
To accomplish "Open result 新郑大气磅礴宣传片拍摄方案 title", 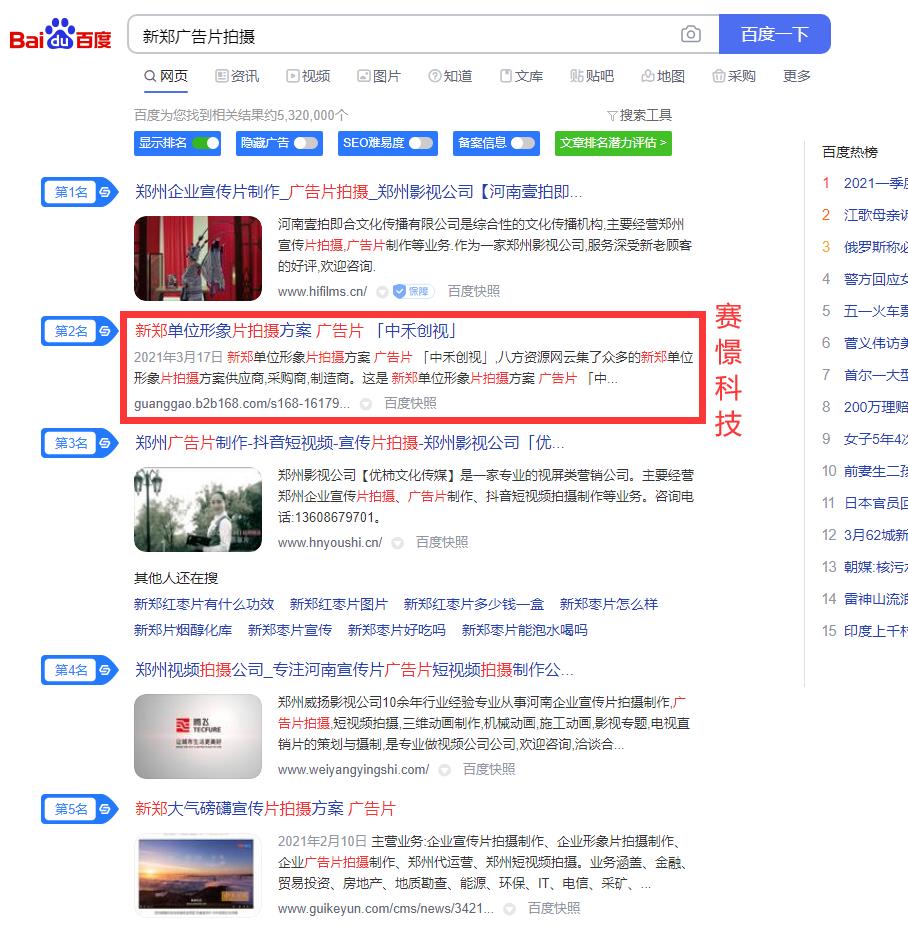I will click(x=265, y=809).
